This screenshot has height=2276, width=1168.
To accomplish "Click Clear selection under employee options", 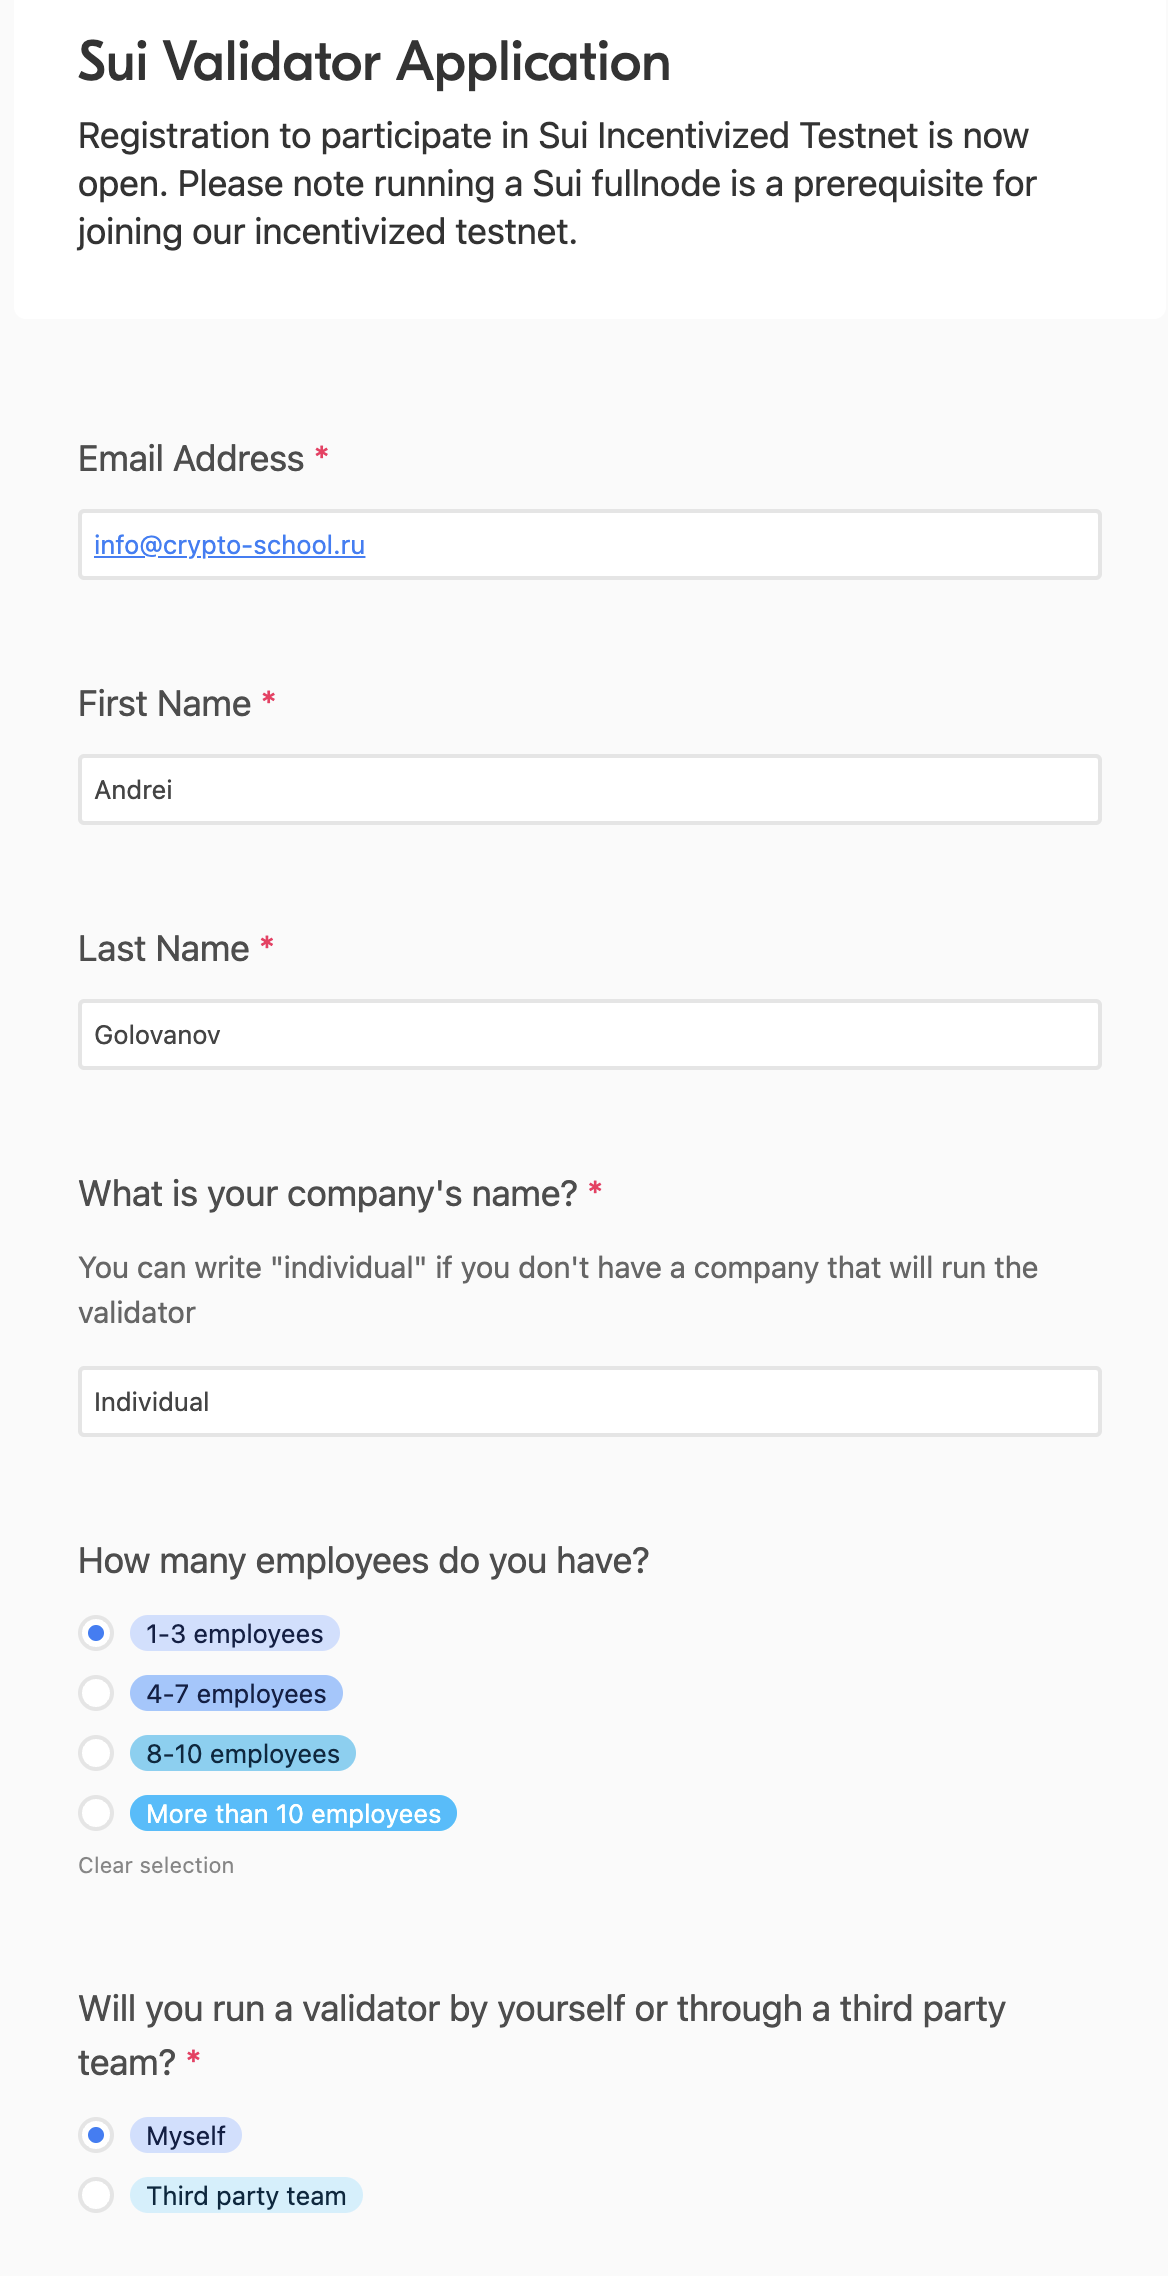I will 156,1865.
